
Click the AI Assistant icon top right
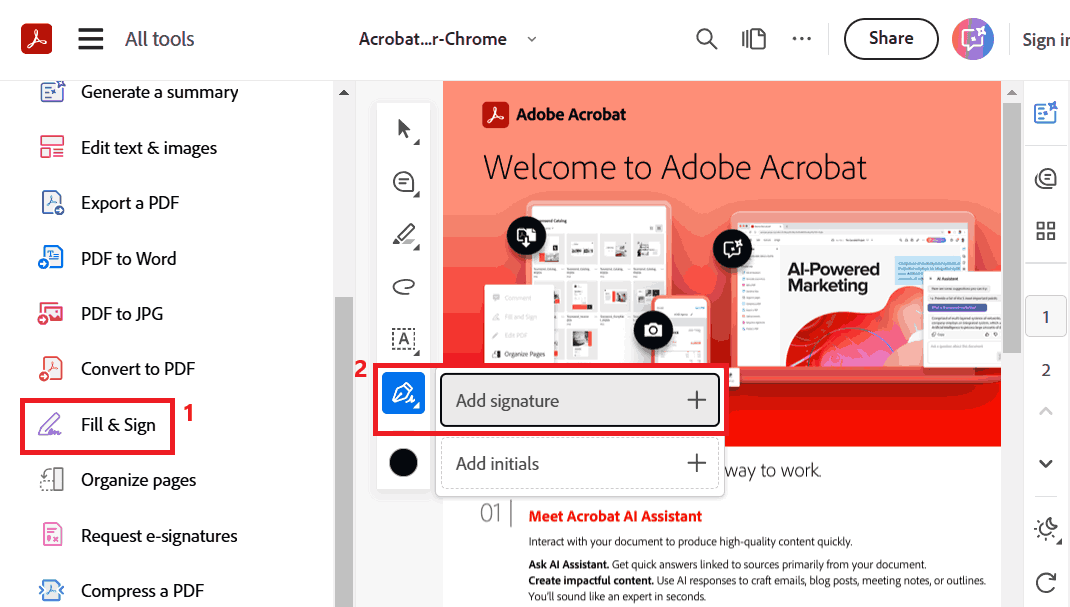coord(972,38)
